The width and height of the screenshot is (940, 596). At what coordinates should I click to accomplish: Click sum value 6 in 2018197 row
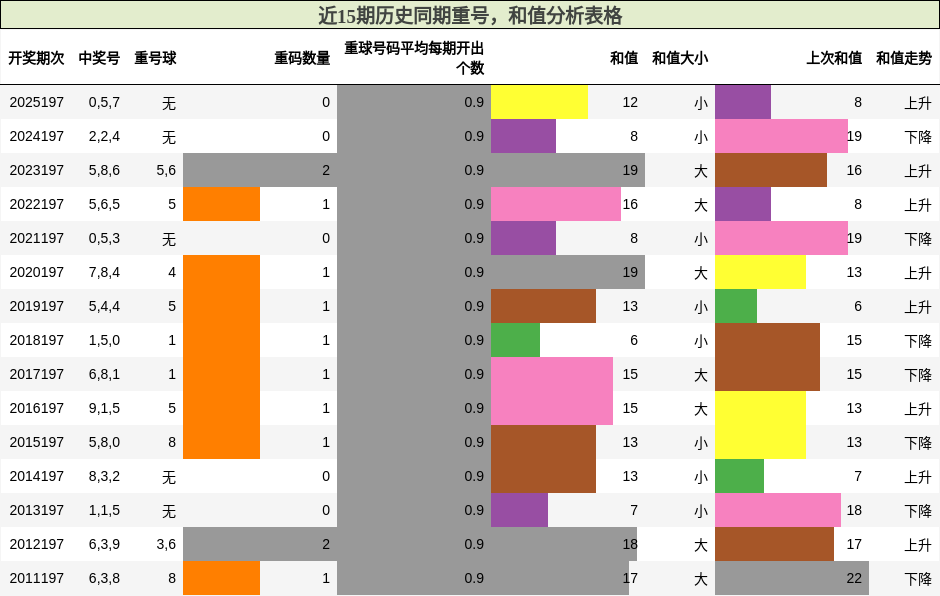(x=634, y=341)
